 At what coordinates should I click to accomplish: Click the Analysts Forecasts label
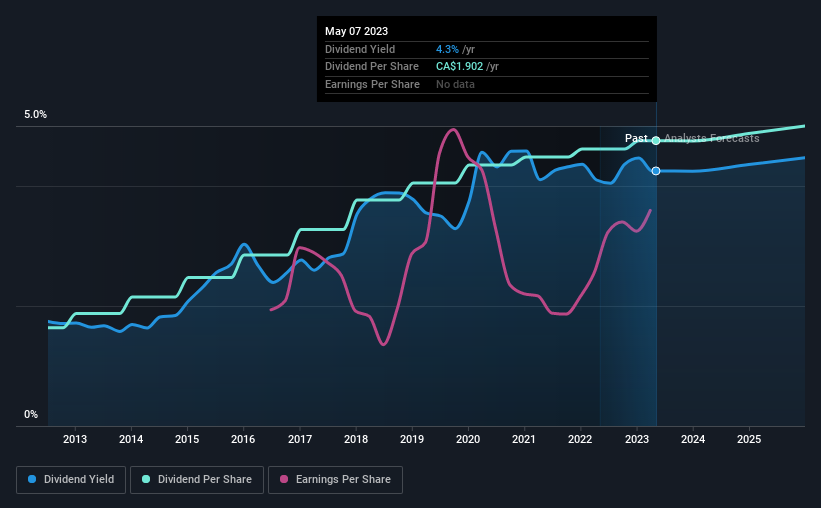712,138
